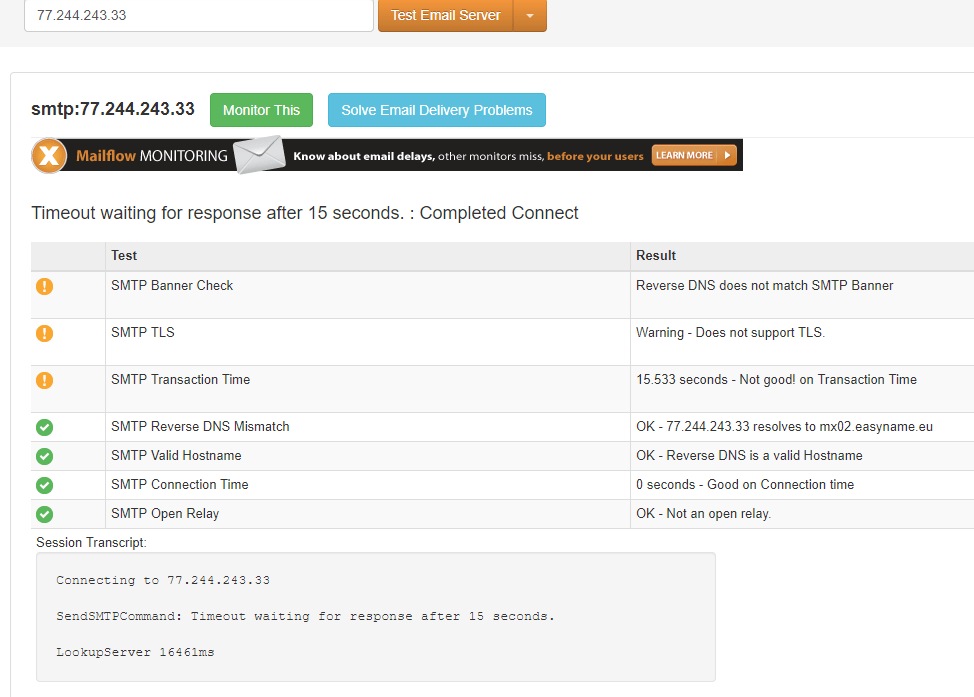Screen dimensions: 974x697
Task: Click the SMTP Open Relay test name
Action: click(x=165, y=513)
